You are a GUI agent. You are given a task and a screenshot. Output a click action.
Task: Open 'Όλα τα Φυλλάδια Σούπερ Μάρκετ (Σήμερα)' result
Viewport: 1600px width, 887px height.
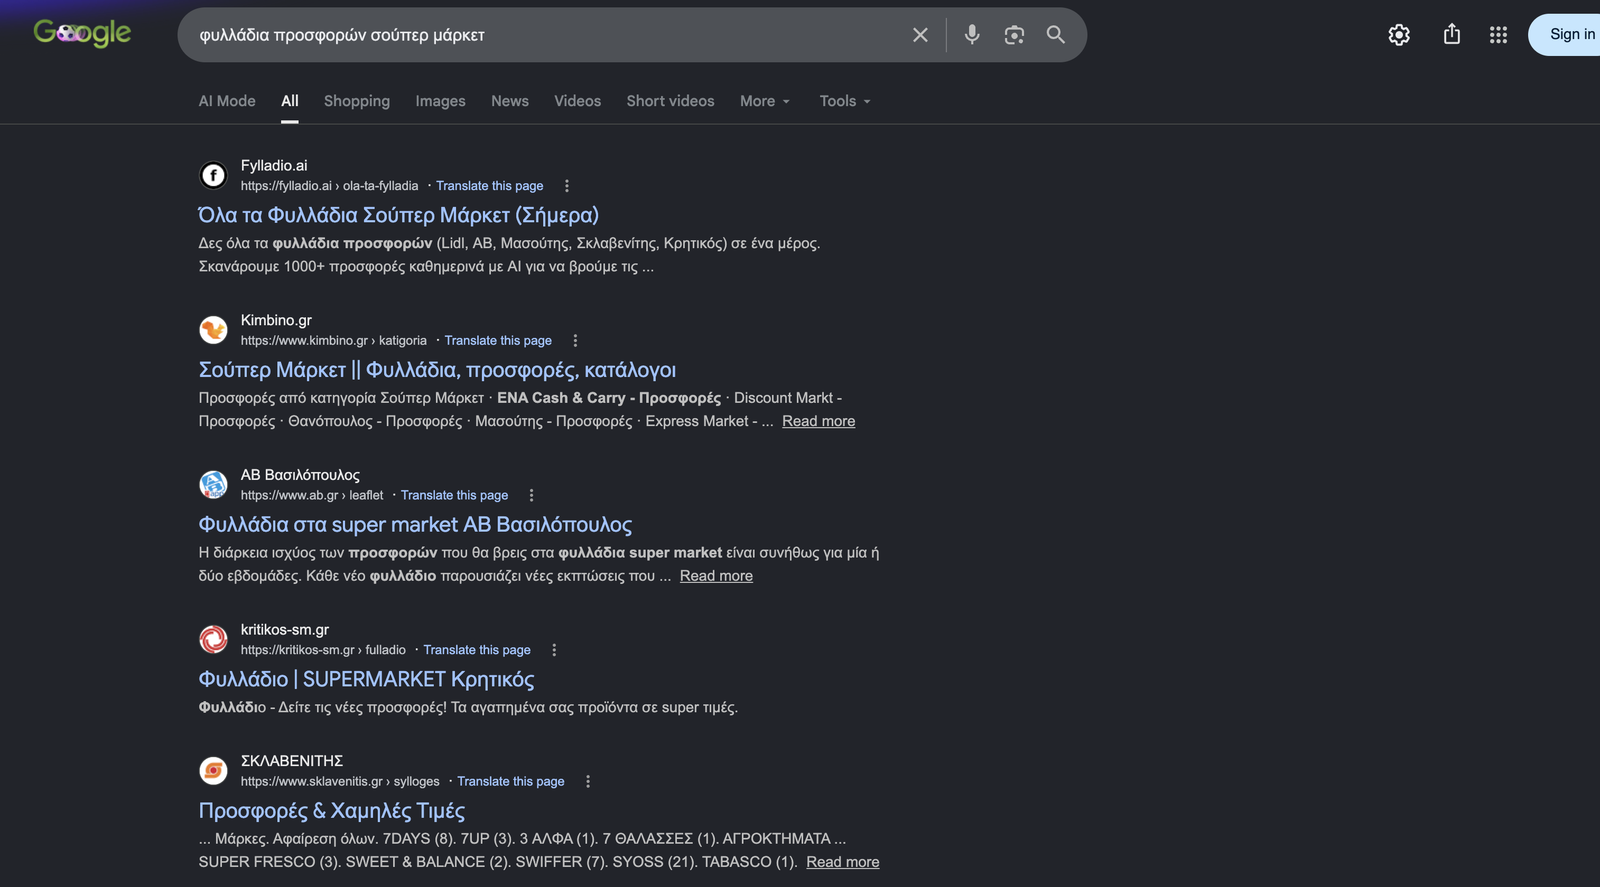tap(399, 215)
